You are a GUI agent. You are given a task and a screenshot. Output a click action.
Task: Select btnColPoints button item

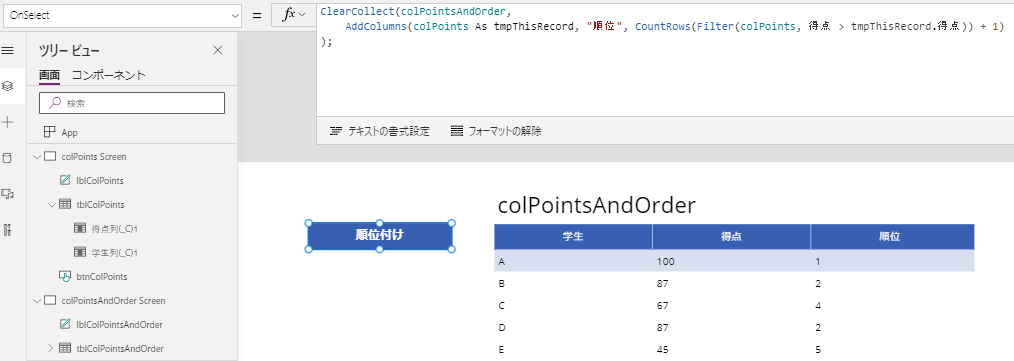pos(102,276)
